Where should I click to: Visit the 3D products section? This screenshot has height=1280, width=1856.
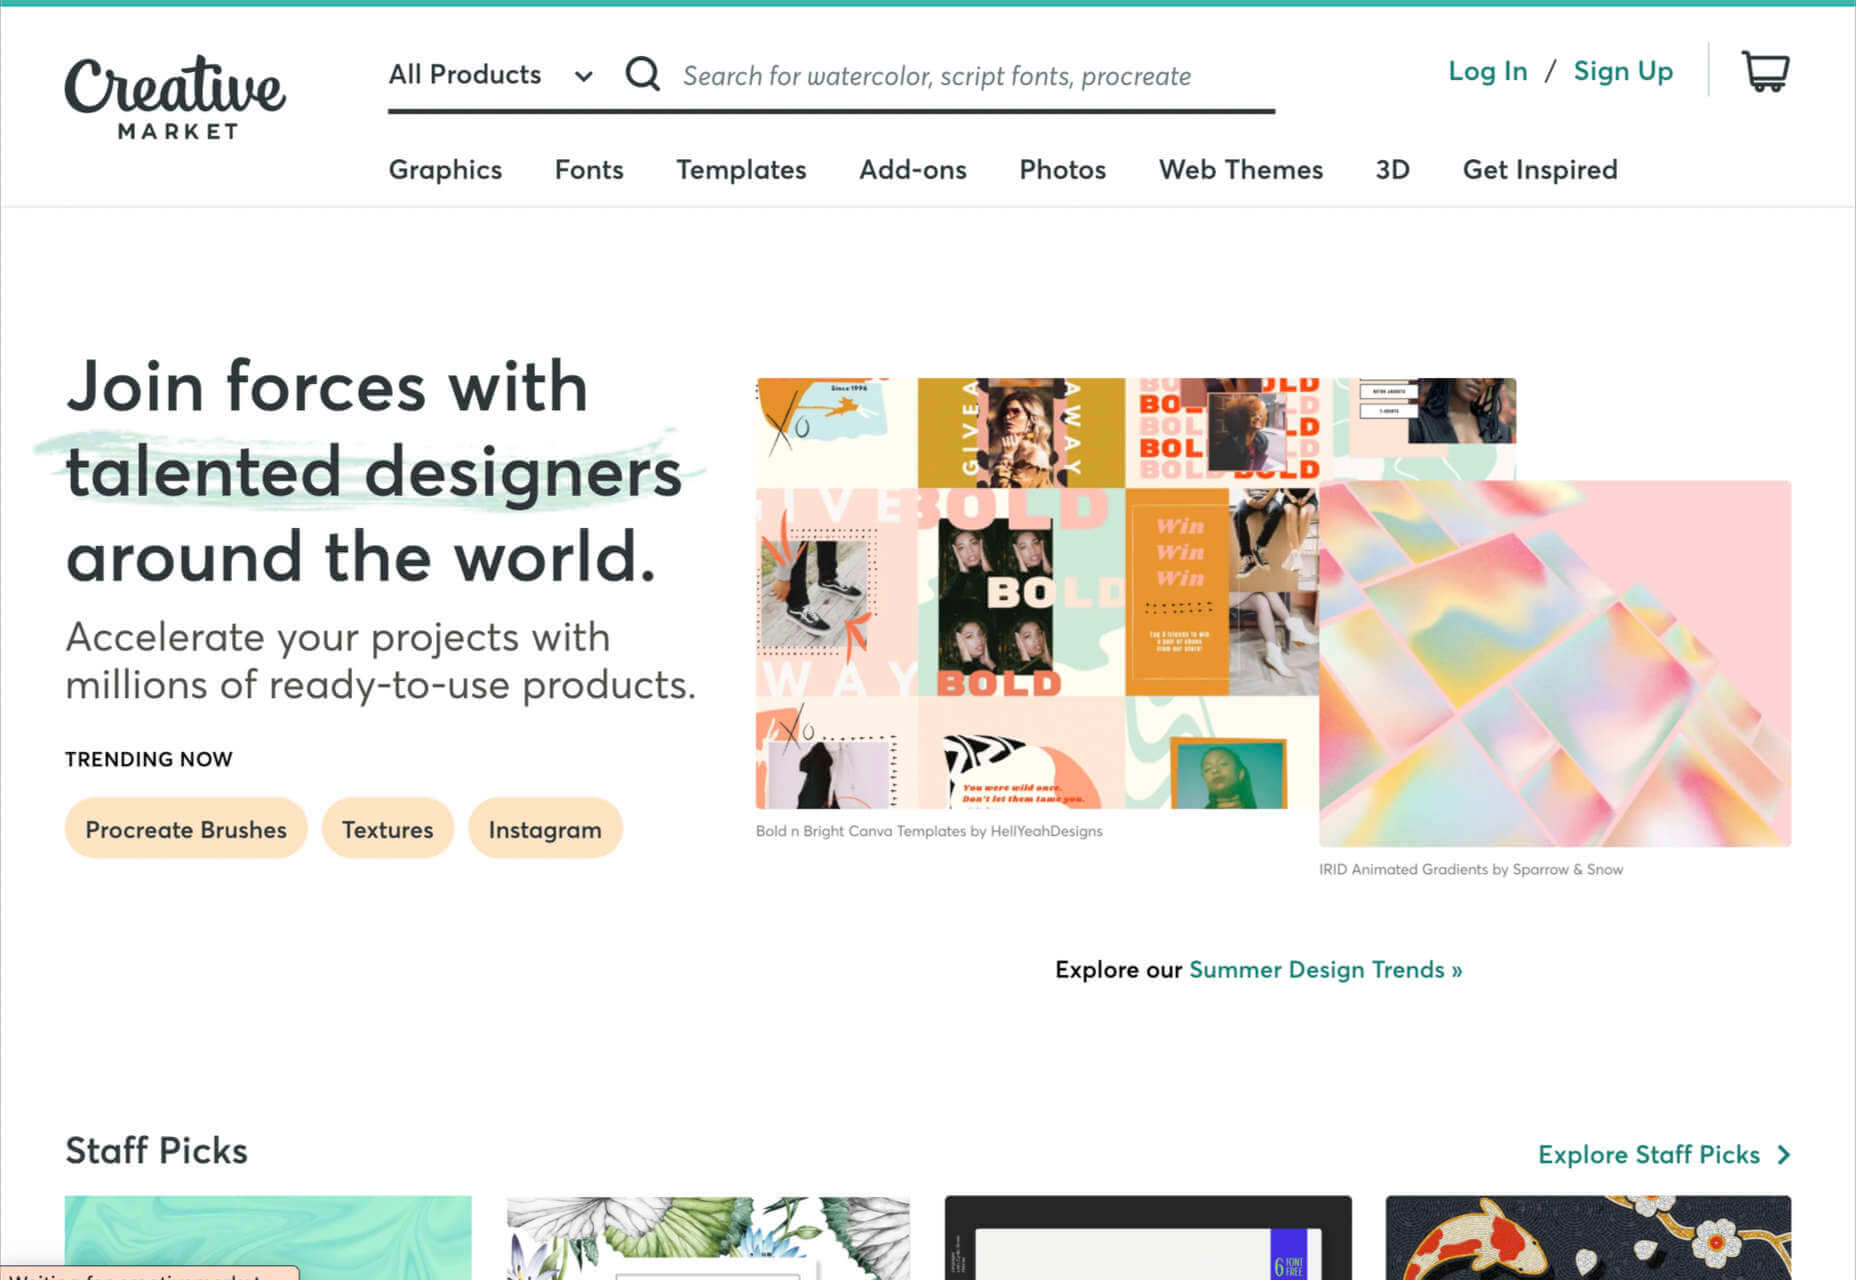tap(1391, 170)
